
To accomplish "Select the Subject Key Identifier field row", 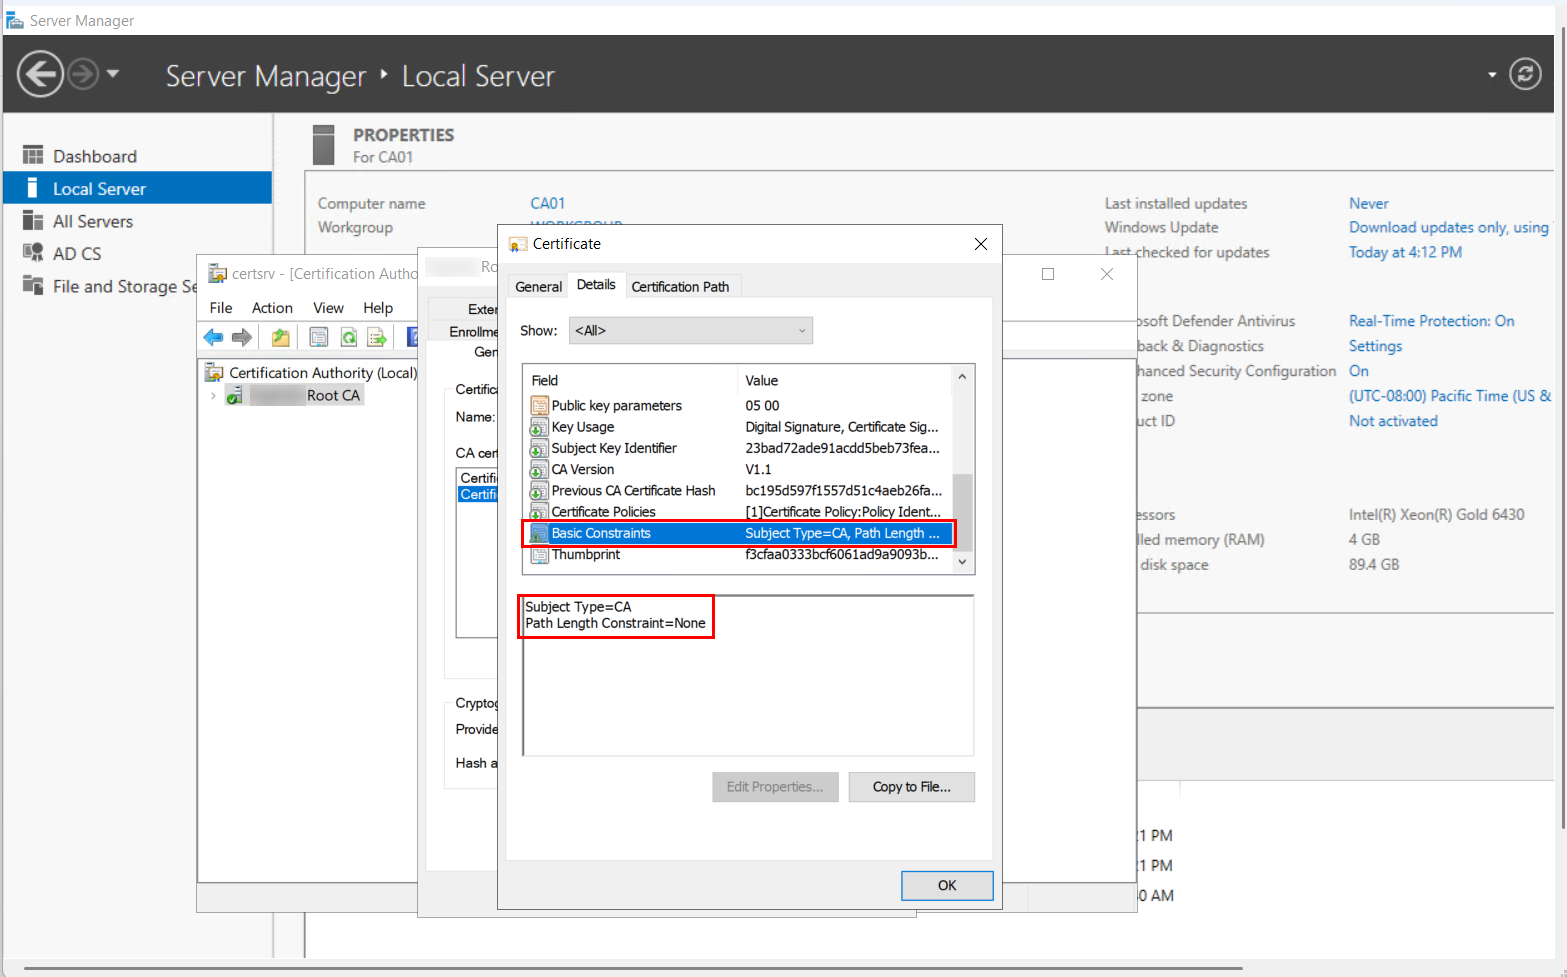I will click(738, 448).
